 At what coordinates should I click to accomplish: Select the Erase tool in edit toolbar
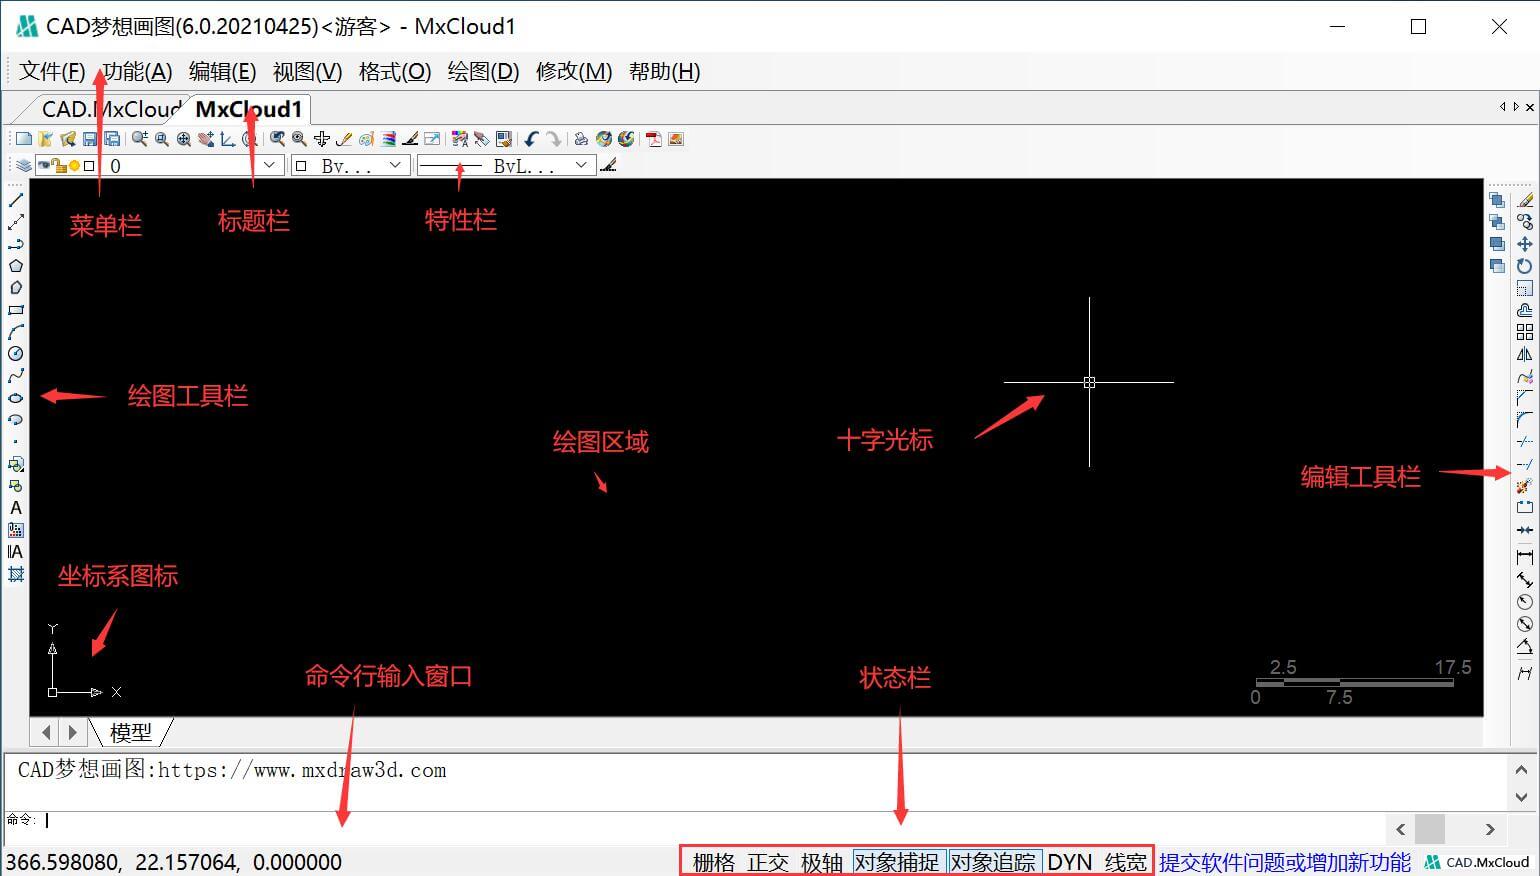coord(1525,200)
